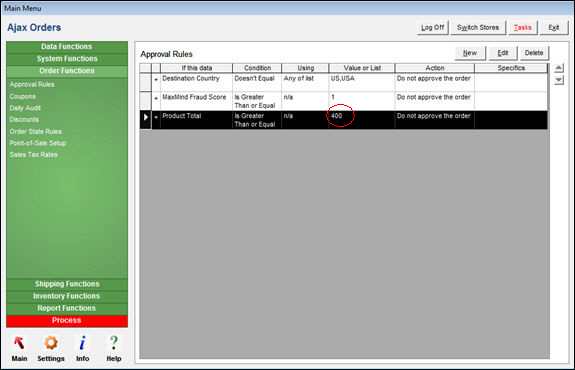Click the red Tasks button
This screenshot has width=575, height=370.
tap(523, 28)
